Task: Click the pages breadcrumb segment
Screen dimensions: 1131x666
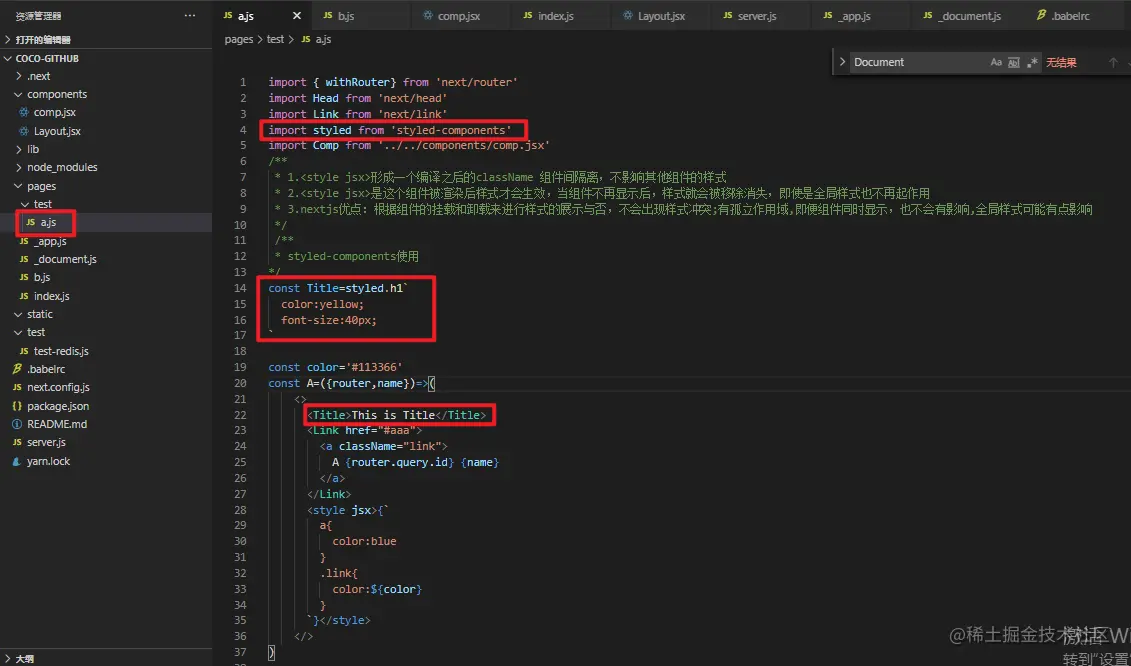Action: [239, 40]
